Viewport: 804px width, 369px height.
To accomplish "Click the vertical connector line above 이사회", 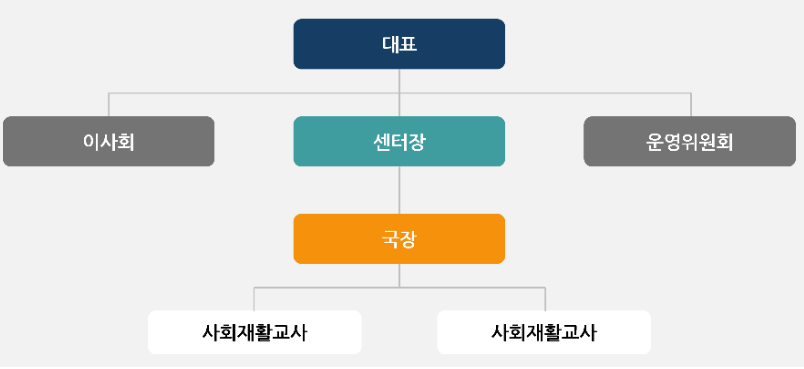I will (x=109, y=105).
